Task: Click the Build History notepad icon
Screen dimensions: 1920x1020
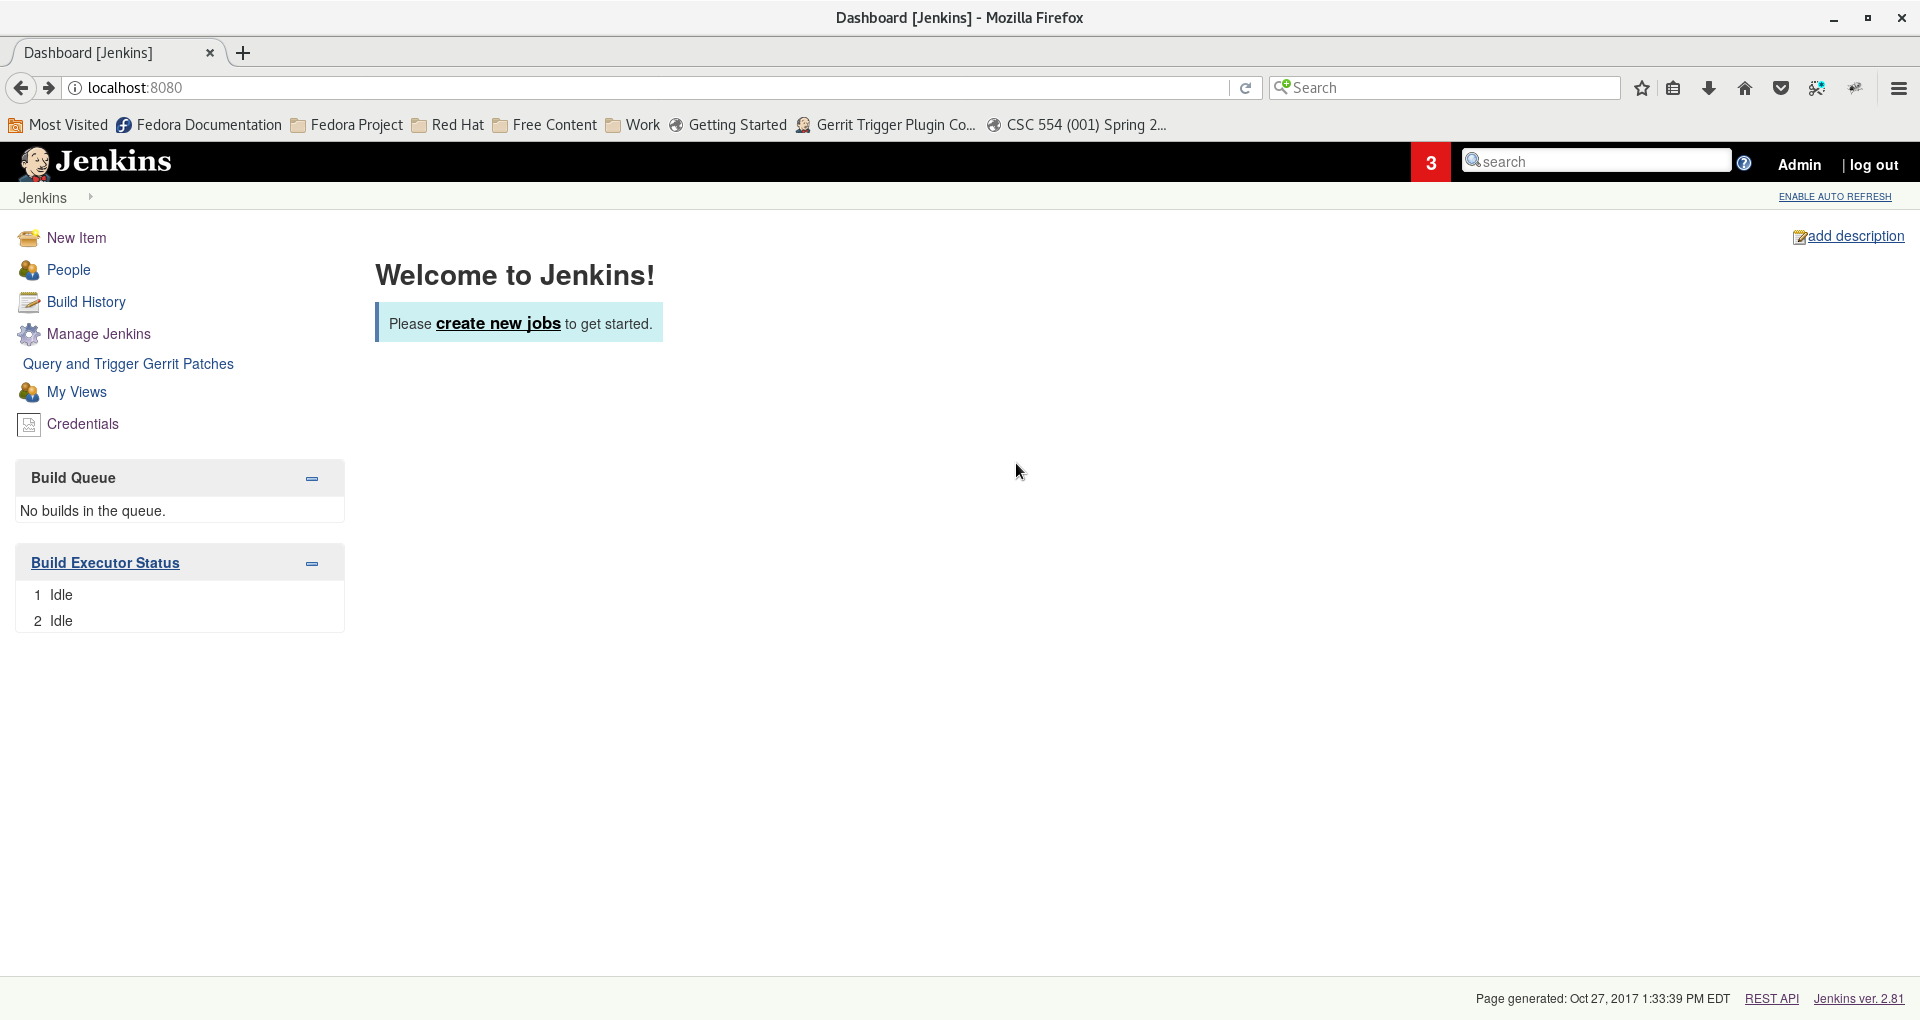Action: click(28, 302)
